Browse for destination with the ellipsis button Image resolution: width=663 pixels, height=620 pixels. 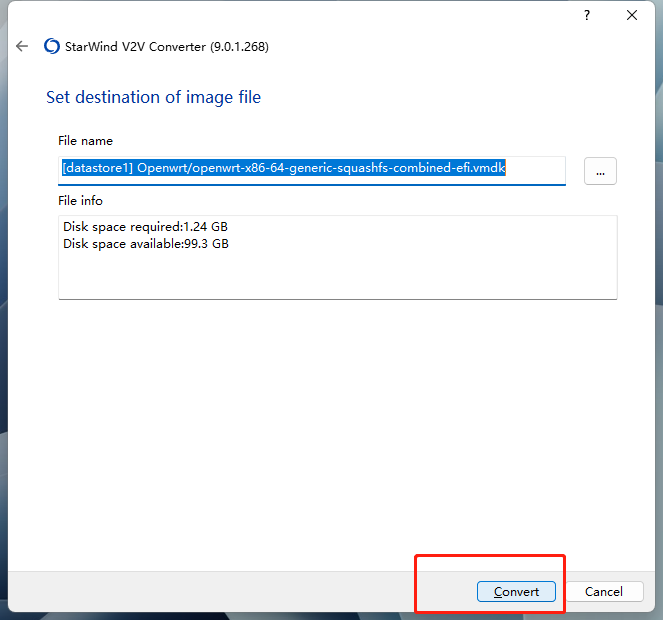click(600, 171)
